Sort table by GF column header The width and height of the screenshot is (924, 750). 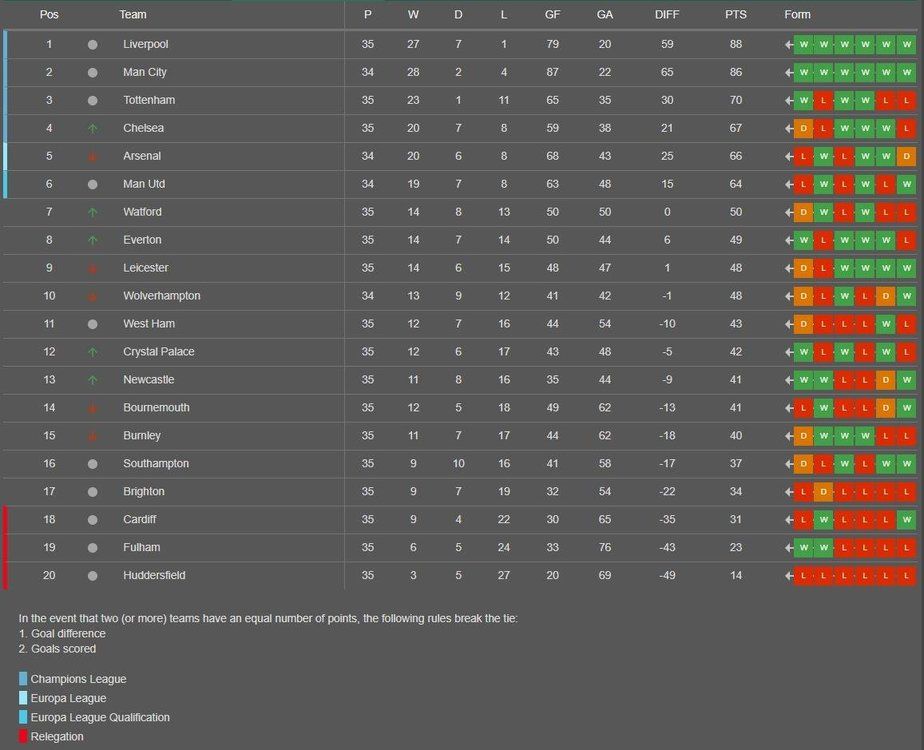pos(552,15)
